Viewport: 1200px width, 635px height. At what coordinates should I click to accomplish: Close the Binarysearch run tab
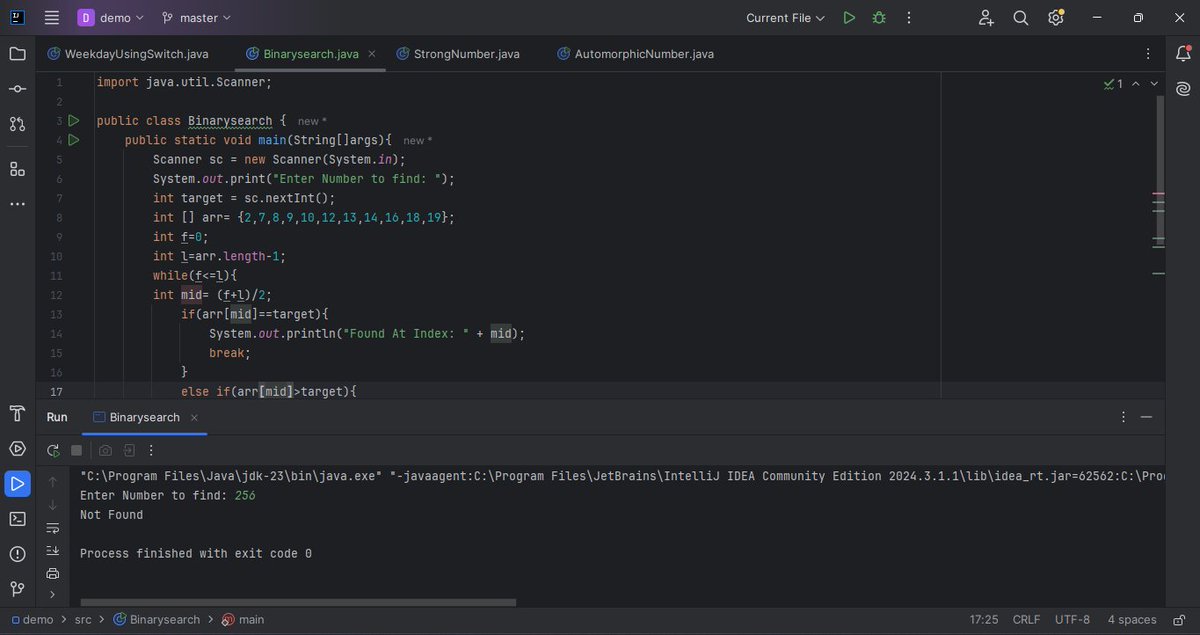(194, 418)
